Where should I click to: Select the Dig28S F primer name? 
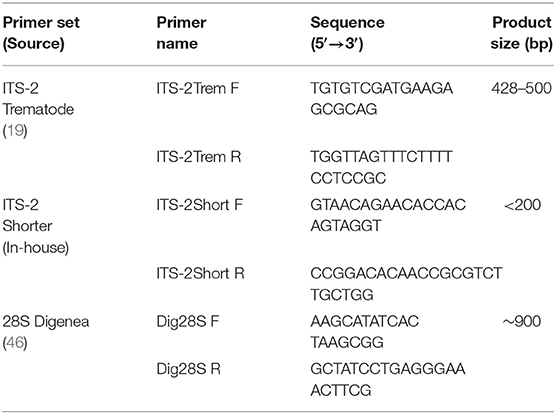tap(188, 321)
